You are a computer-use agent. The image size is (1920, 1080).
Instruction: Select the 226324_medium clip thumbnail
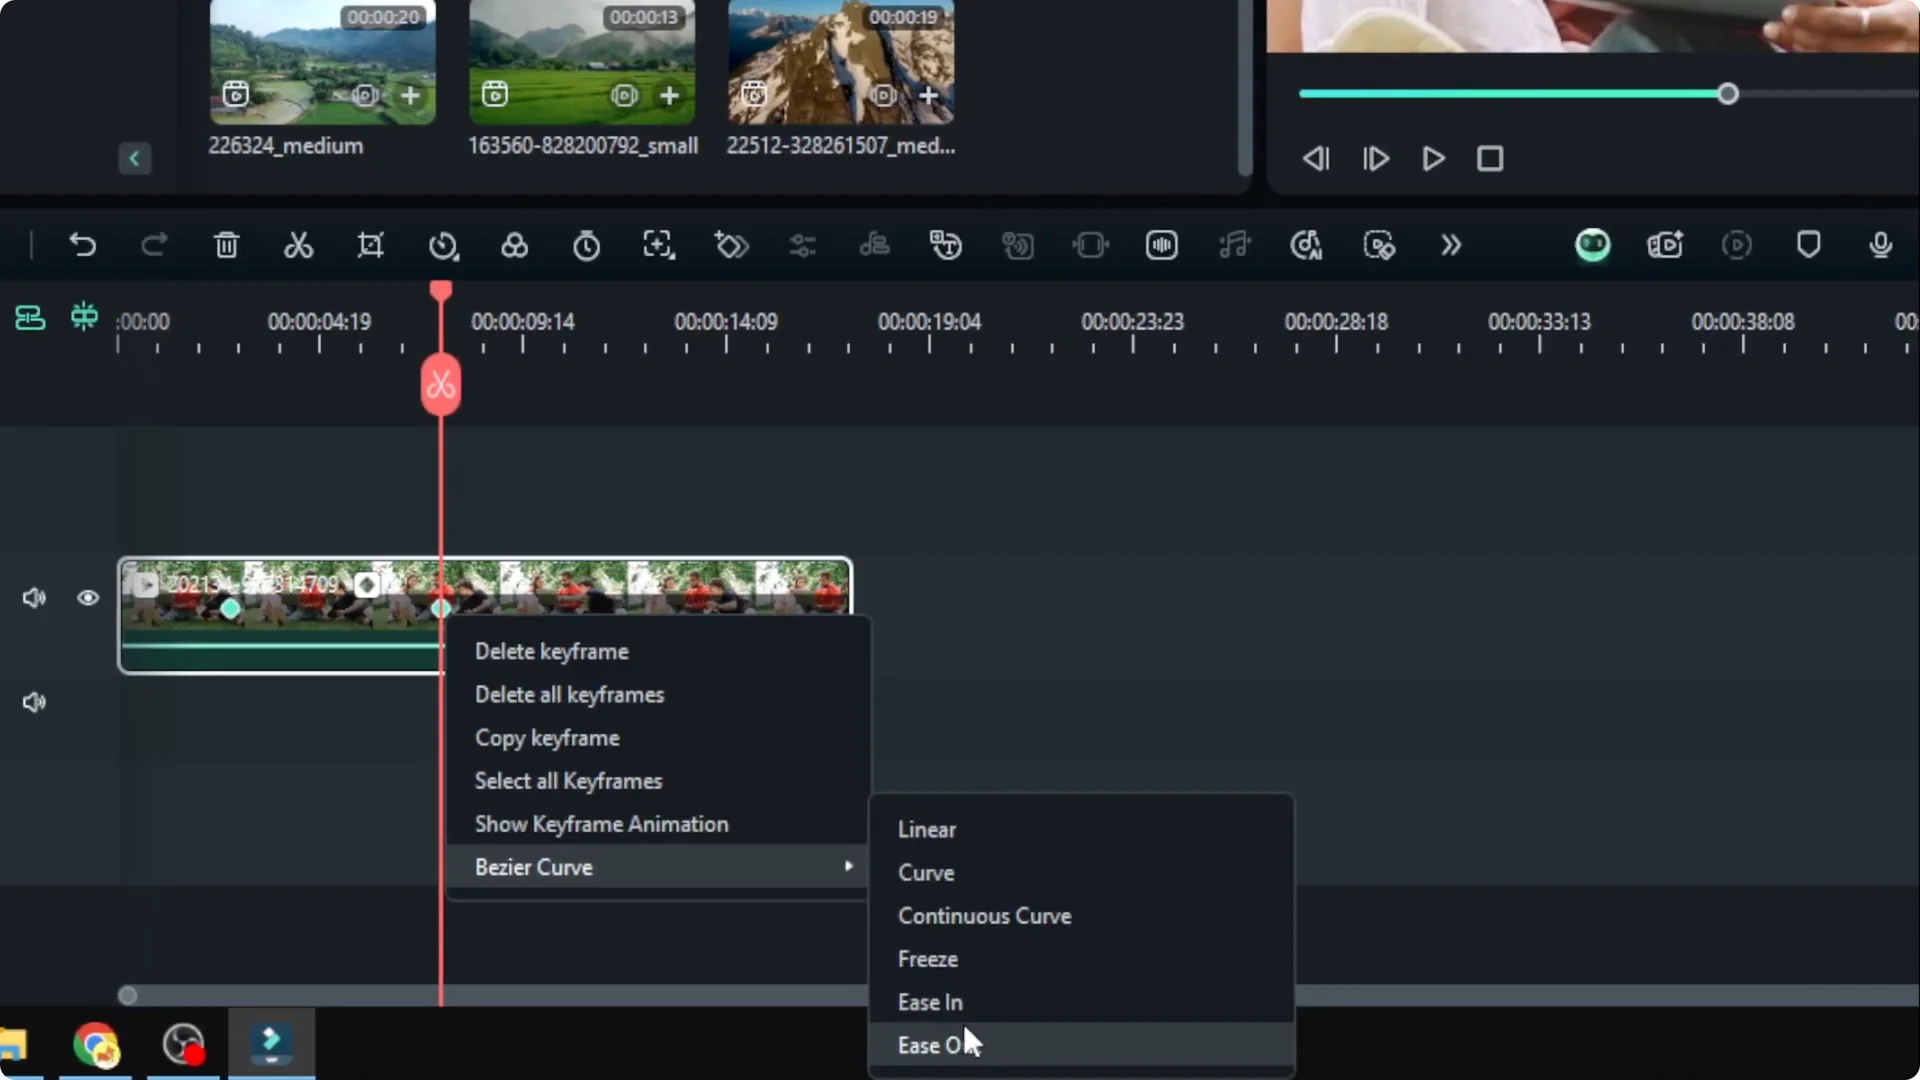point(322,60)
